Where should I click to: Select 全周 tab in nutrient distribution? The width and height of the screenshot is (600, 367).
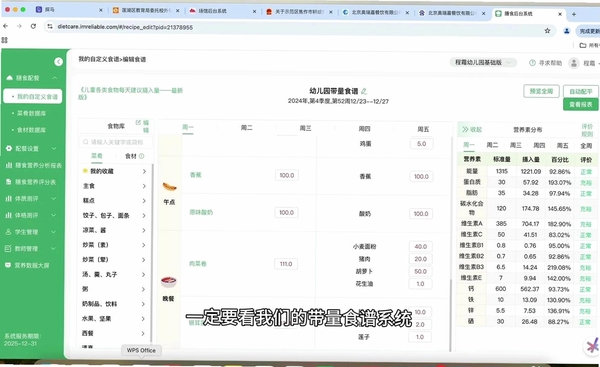[x=586, y=146]
